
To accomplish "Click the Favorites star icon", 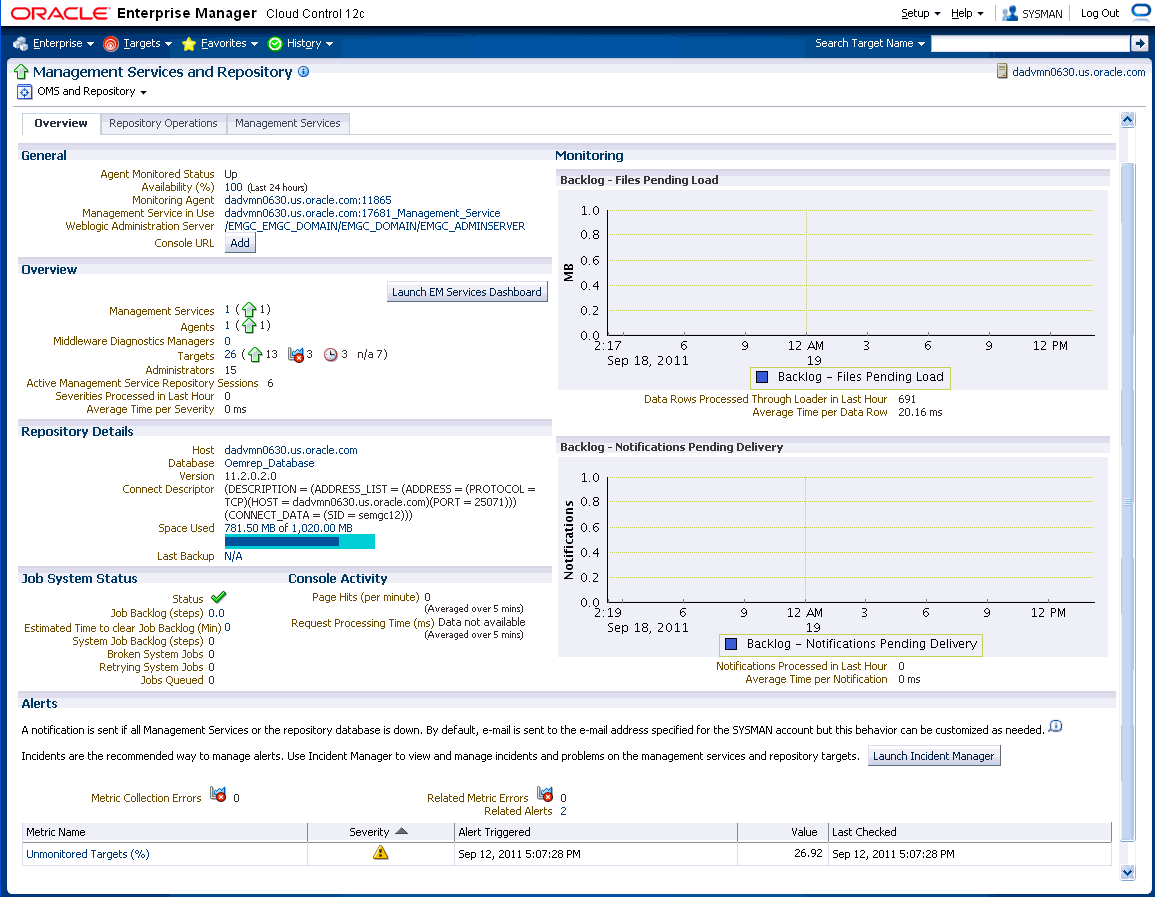I will [x=189, y=44].
